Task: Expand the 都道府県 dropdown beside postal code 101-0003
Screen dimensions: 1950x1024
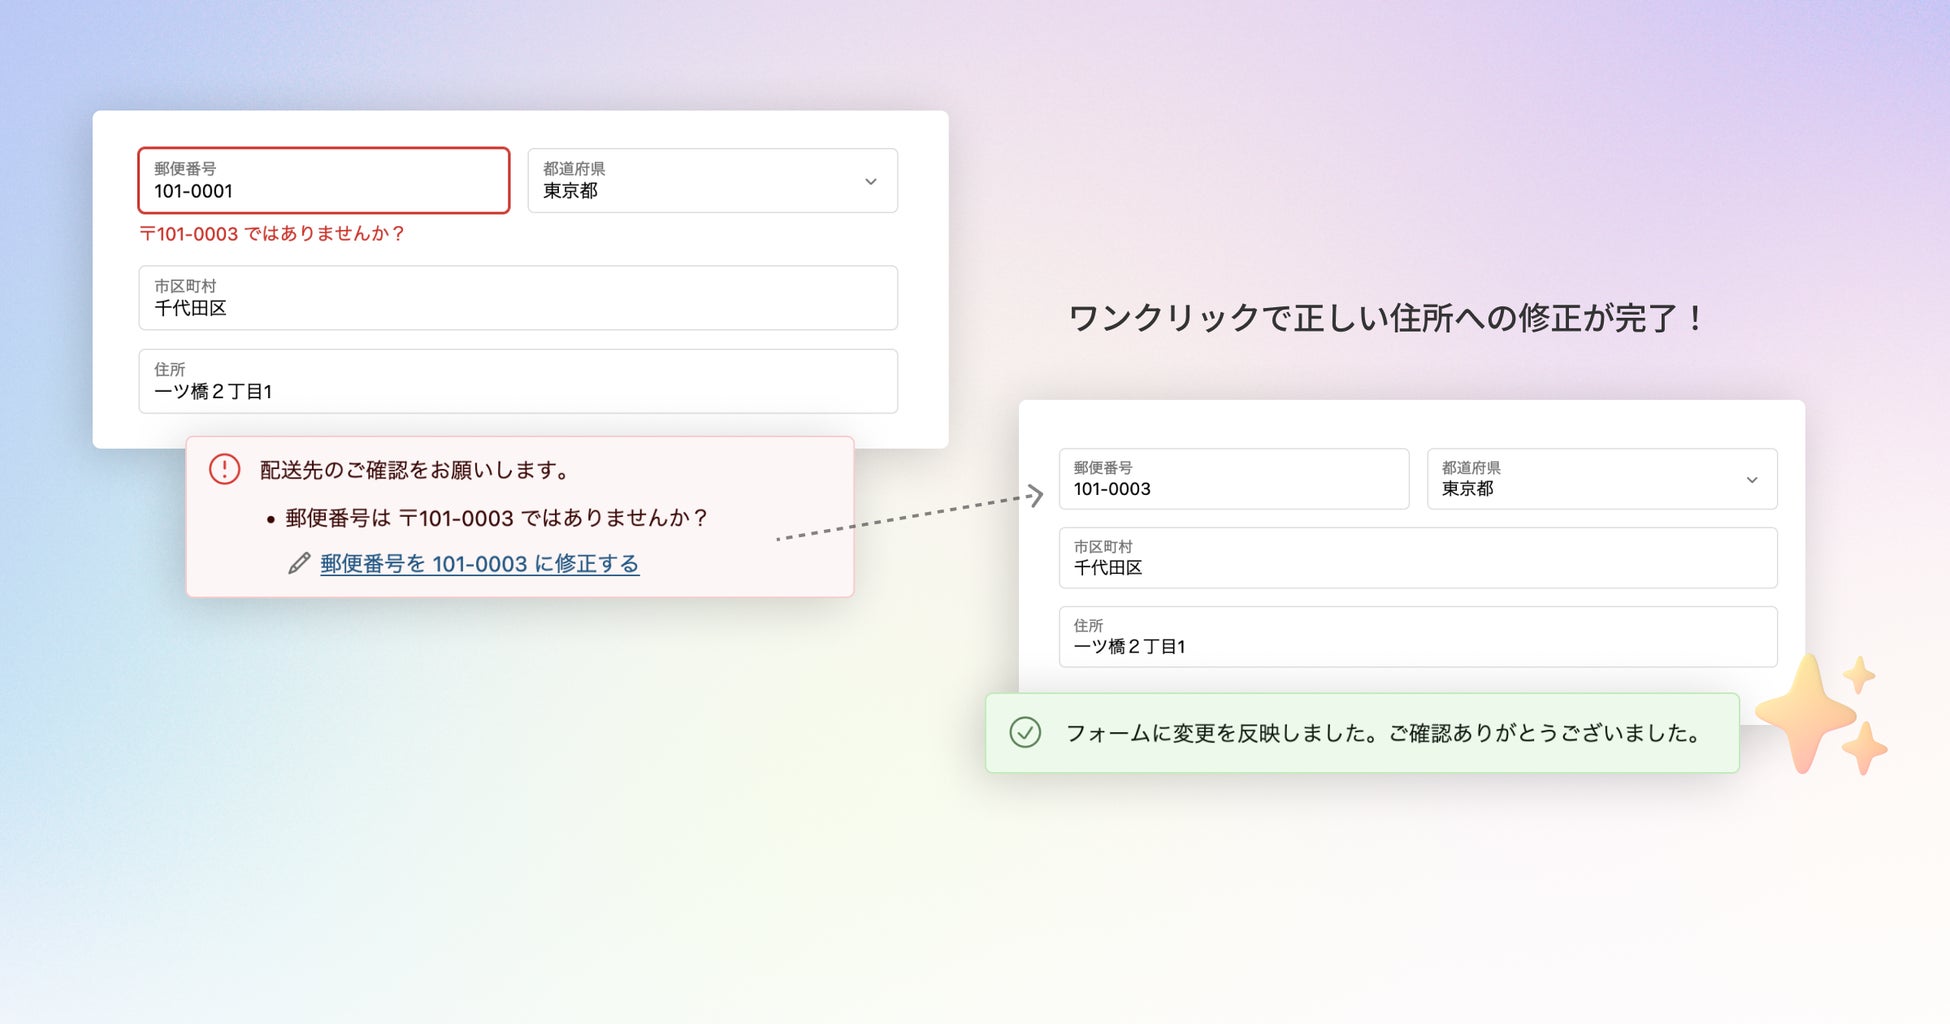Action: point(1602,479)
